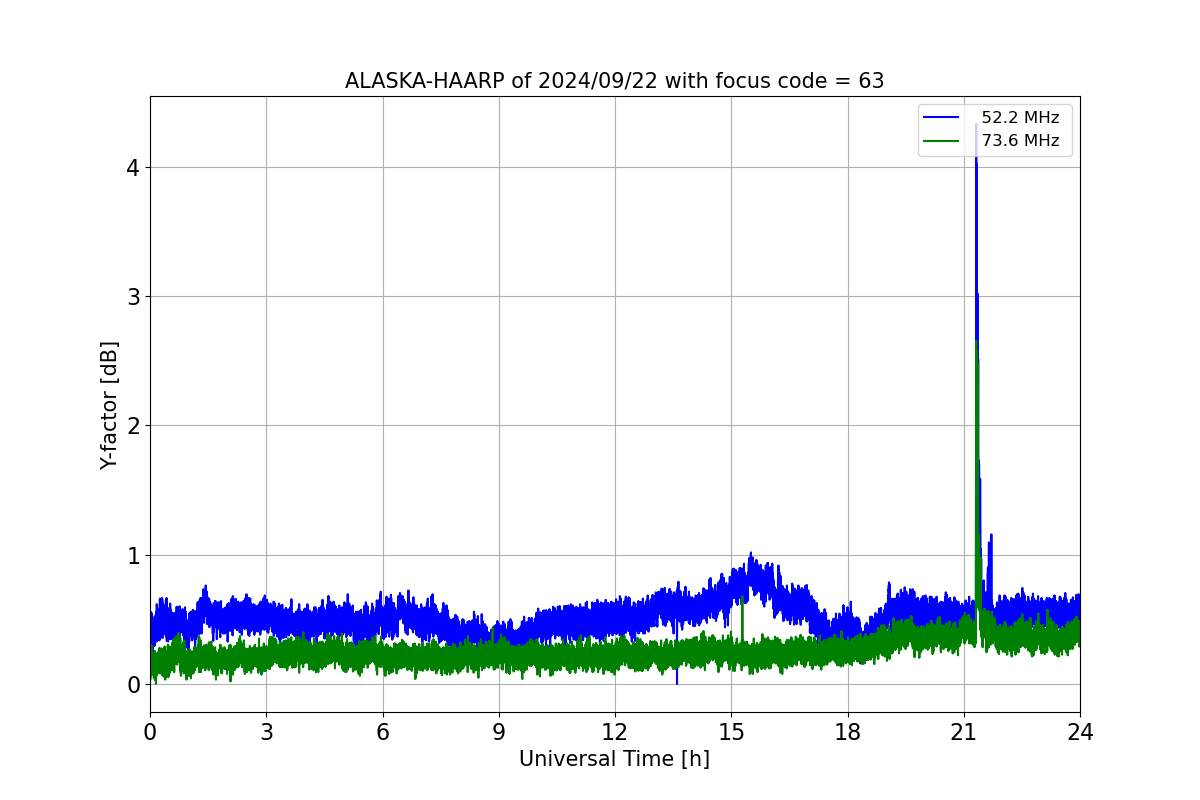Screen dimensions: 1200x800
Task: Click the '73.6 MHz' legend label
Action: 1020,141
